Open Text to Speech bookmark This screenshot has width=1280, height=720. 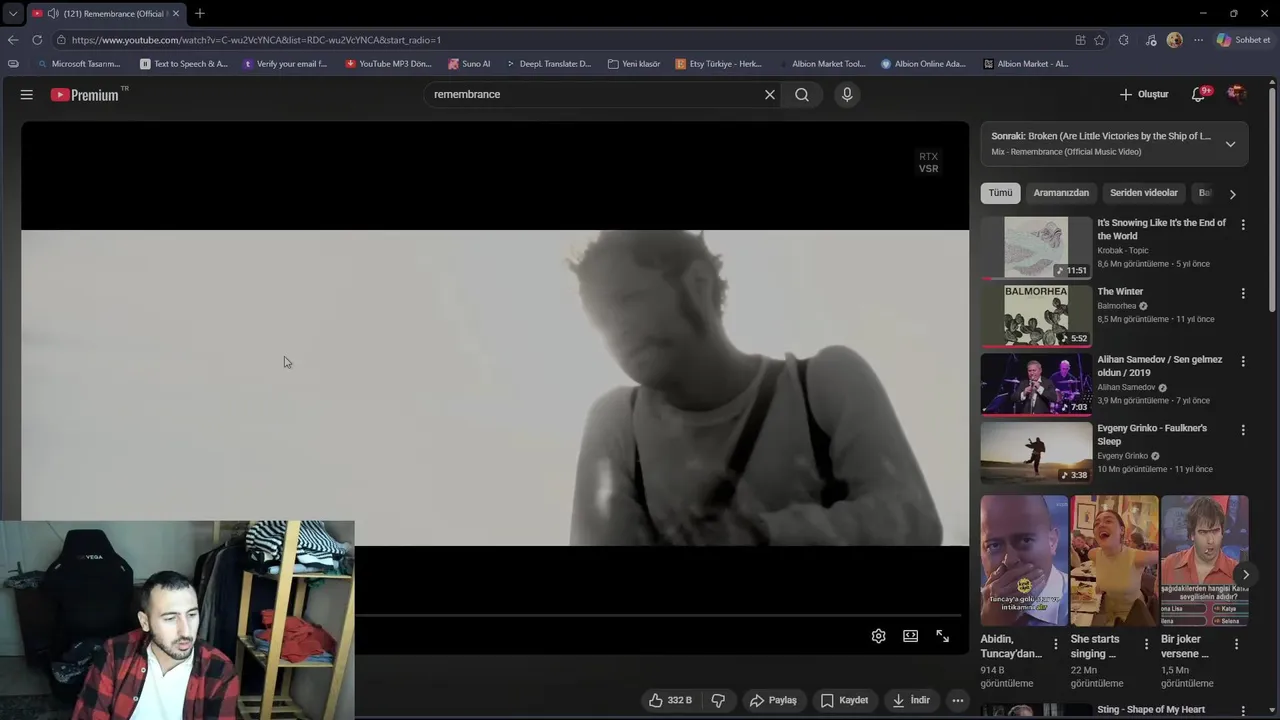pyautogui.click(x=184, y=64)
